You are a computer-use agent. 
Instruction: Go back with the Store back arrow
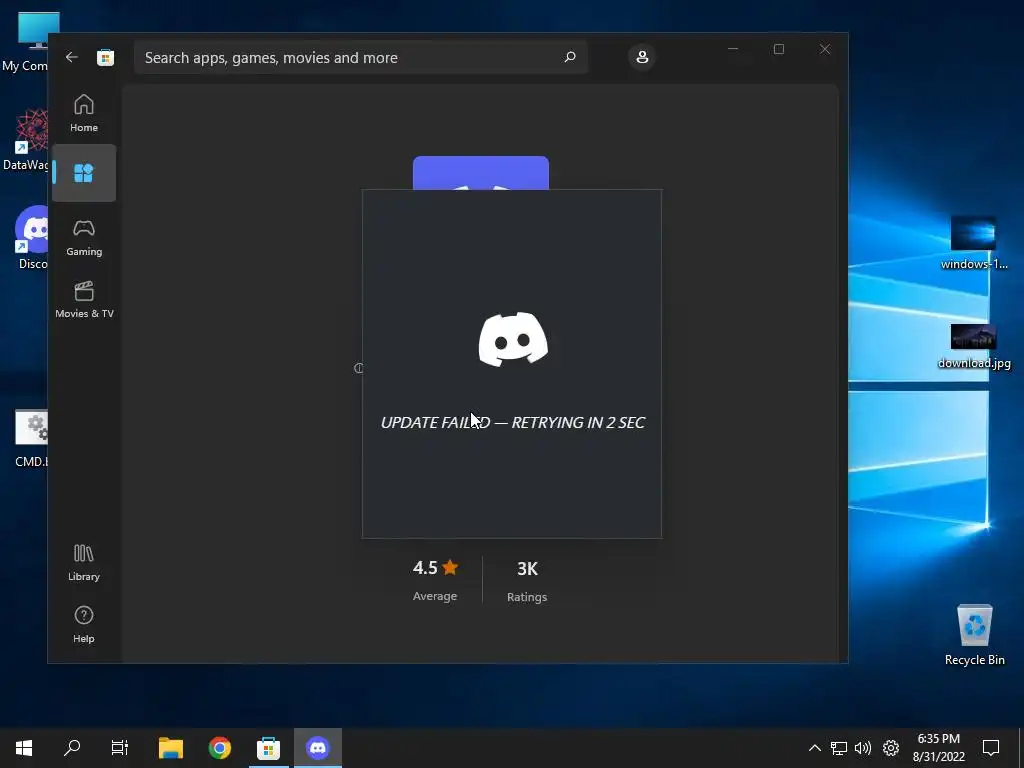(x=72, y=57)
